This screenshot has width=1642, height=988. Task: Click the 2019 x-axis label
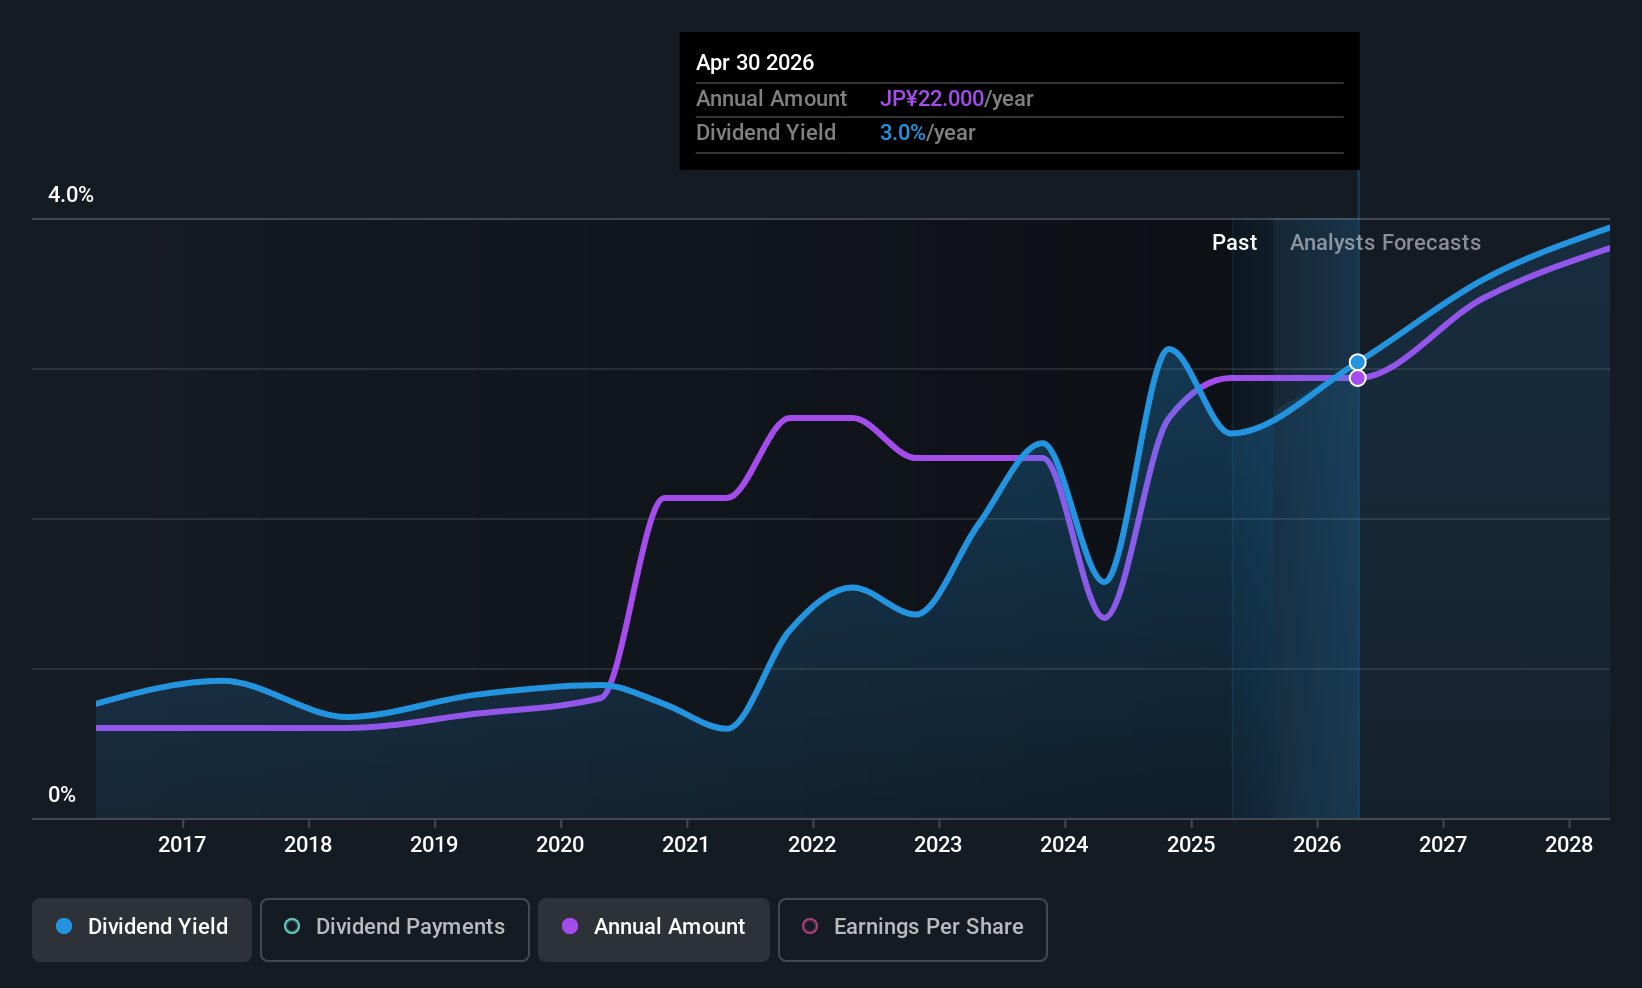click(x=434, y=844)
